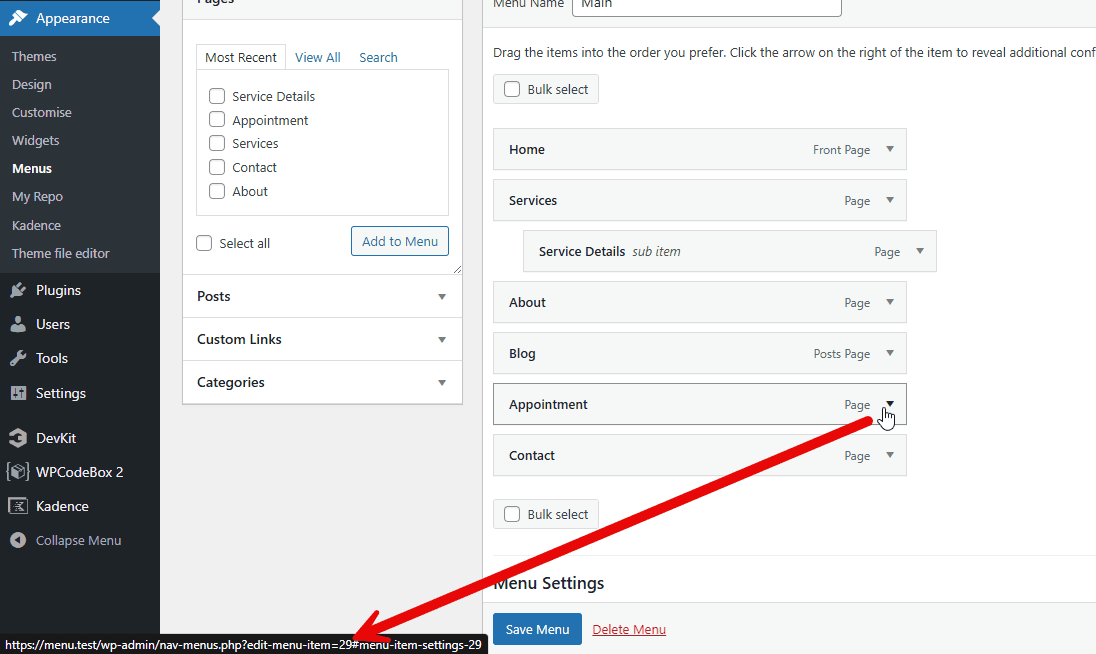
Task: Open Settings using the sidebar gear icon
Action: pos(18,392)
